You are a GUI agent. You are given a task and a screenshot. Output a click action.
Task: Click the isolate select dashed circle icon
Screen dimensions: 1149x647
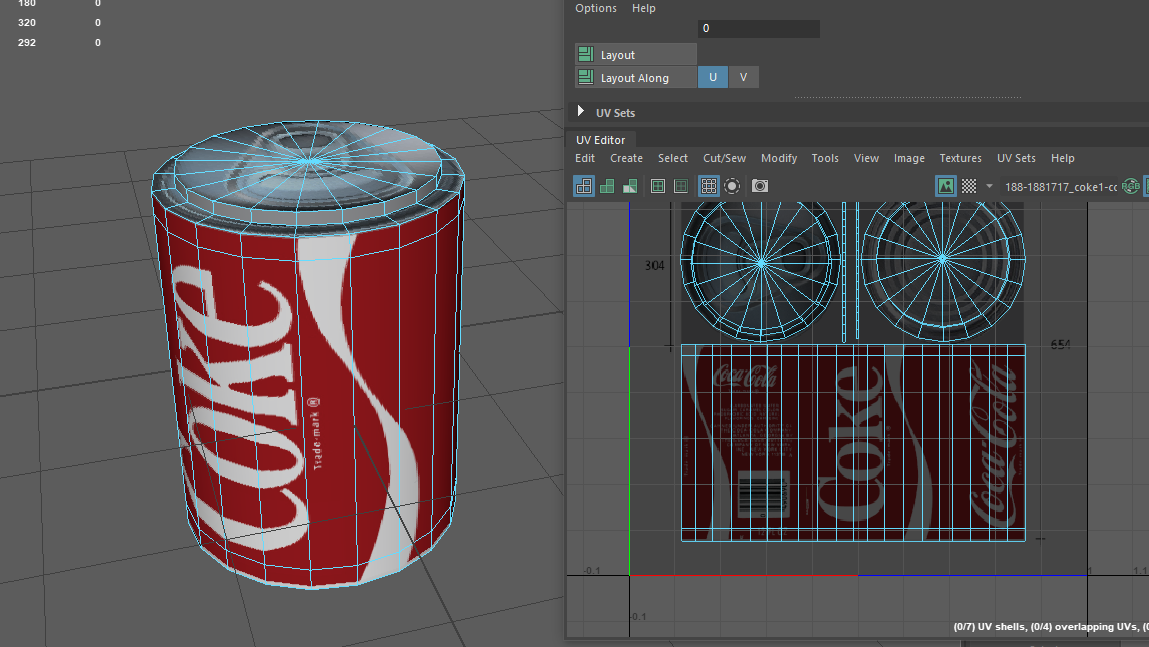point(733,186)
